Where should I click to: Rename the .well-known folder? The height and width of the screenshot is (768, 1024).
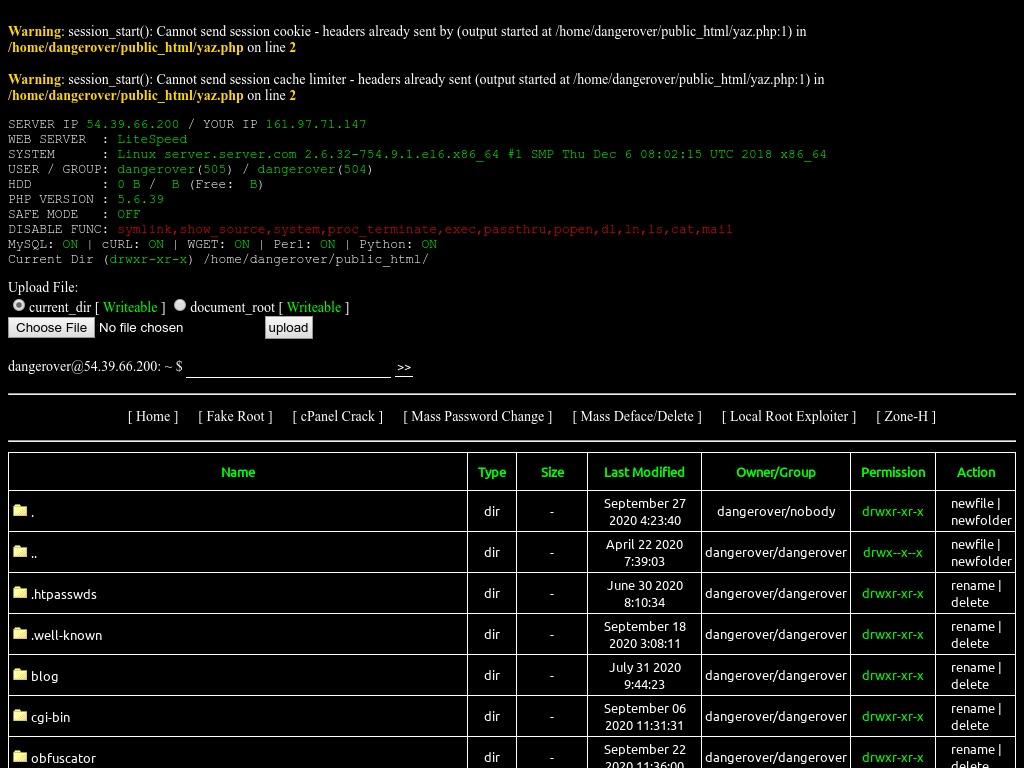tap(973, 626)
